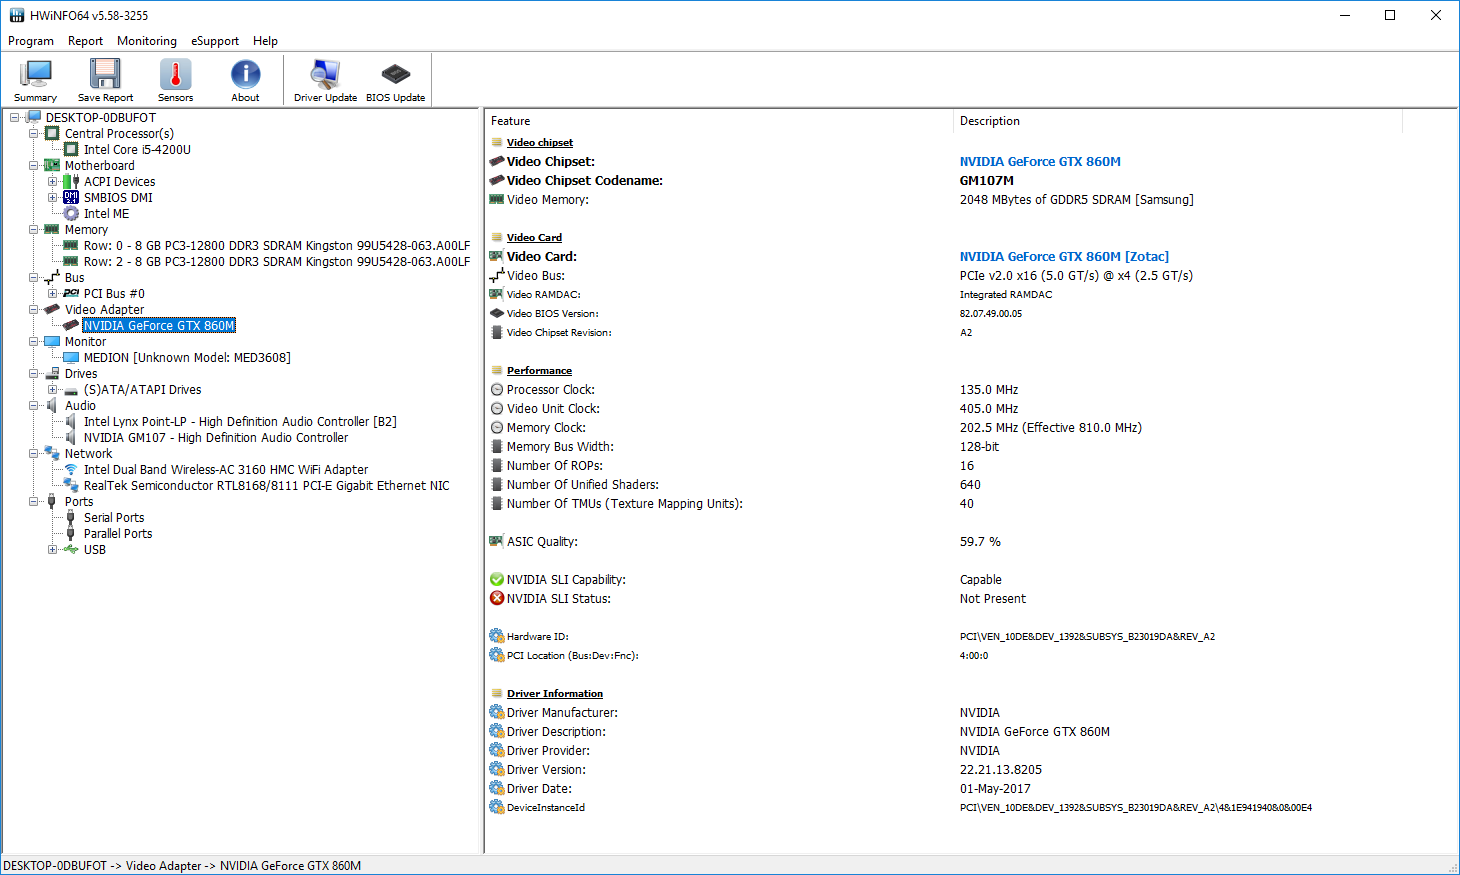The width and height of the screenshot is (1460, 875).
Task: Click the green check icon for SLI Capability
Action: 496,579
